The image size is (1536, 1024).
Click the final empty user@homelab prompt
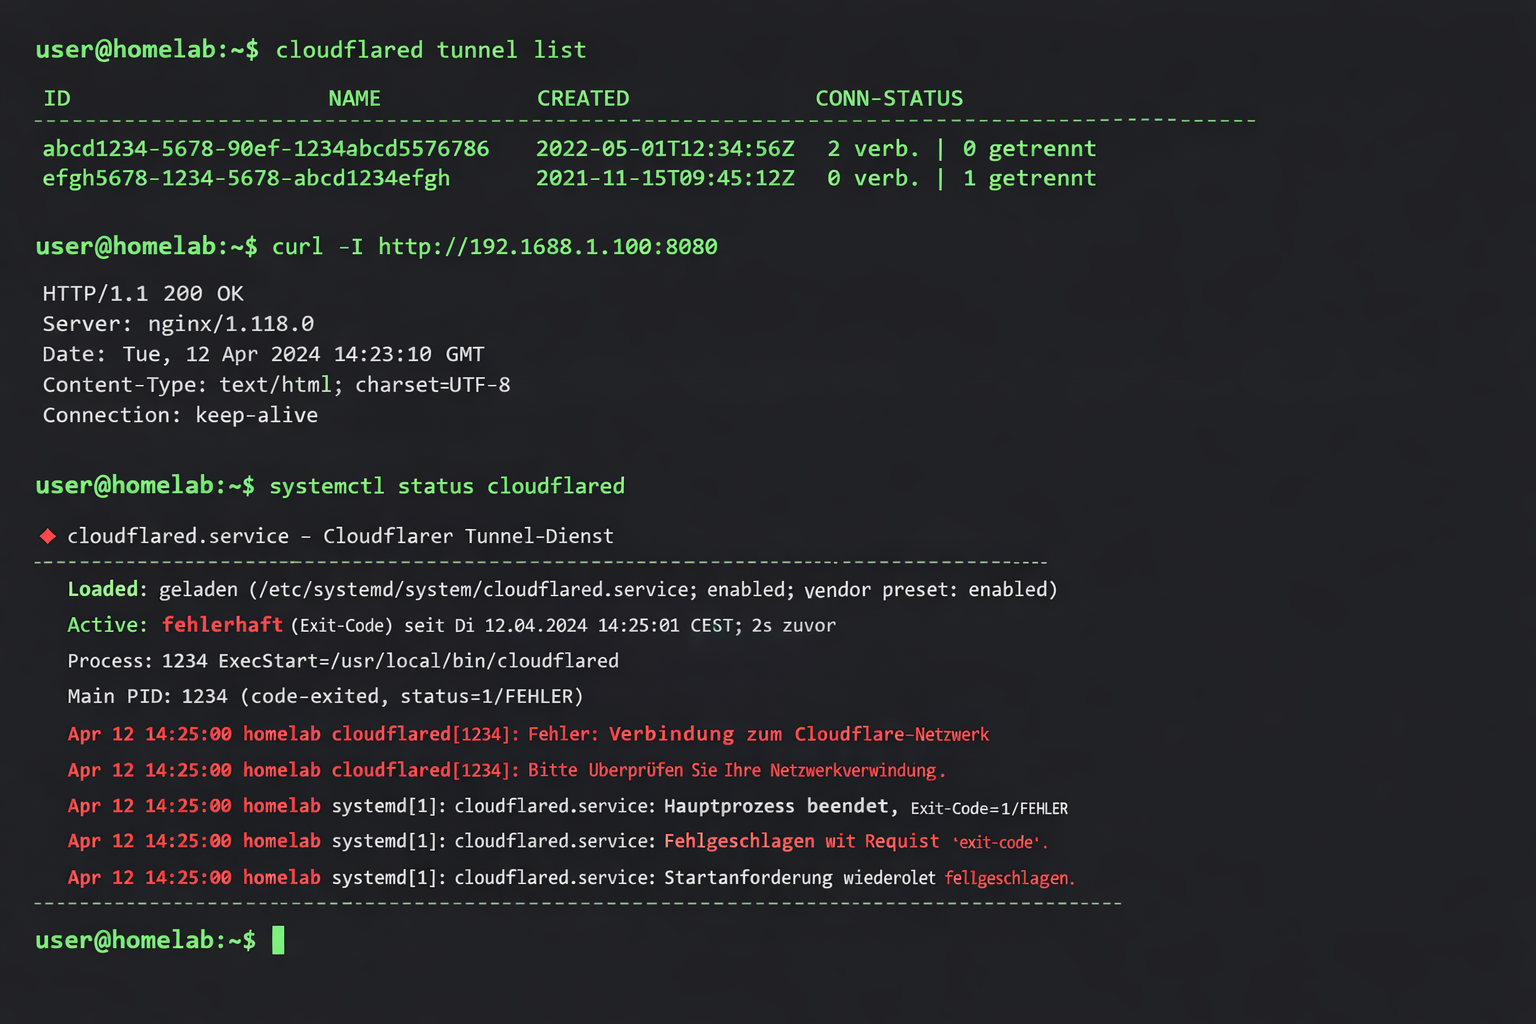coord(146,940)
